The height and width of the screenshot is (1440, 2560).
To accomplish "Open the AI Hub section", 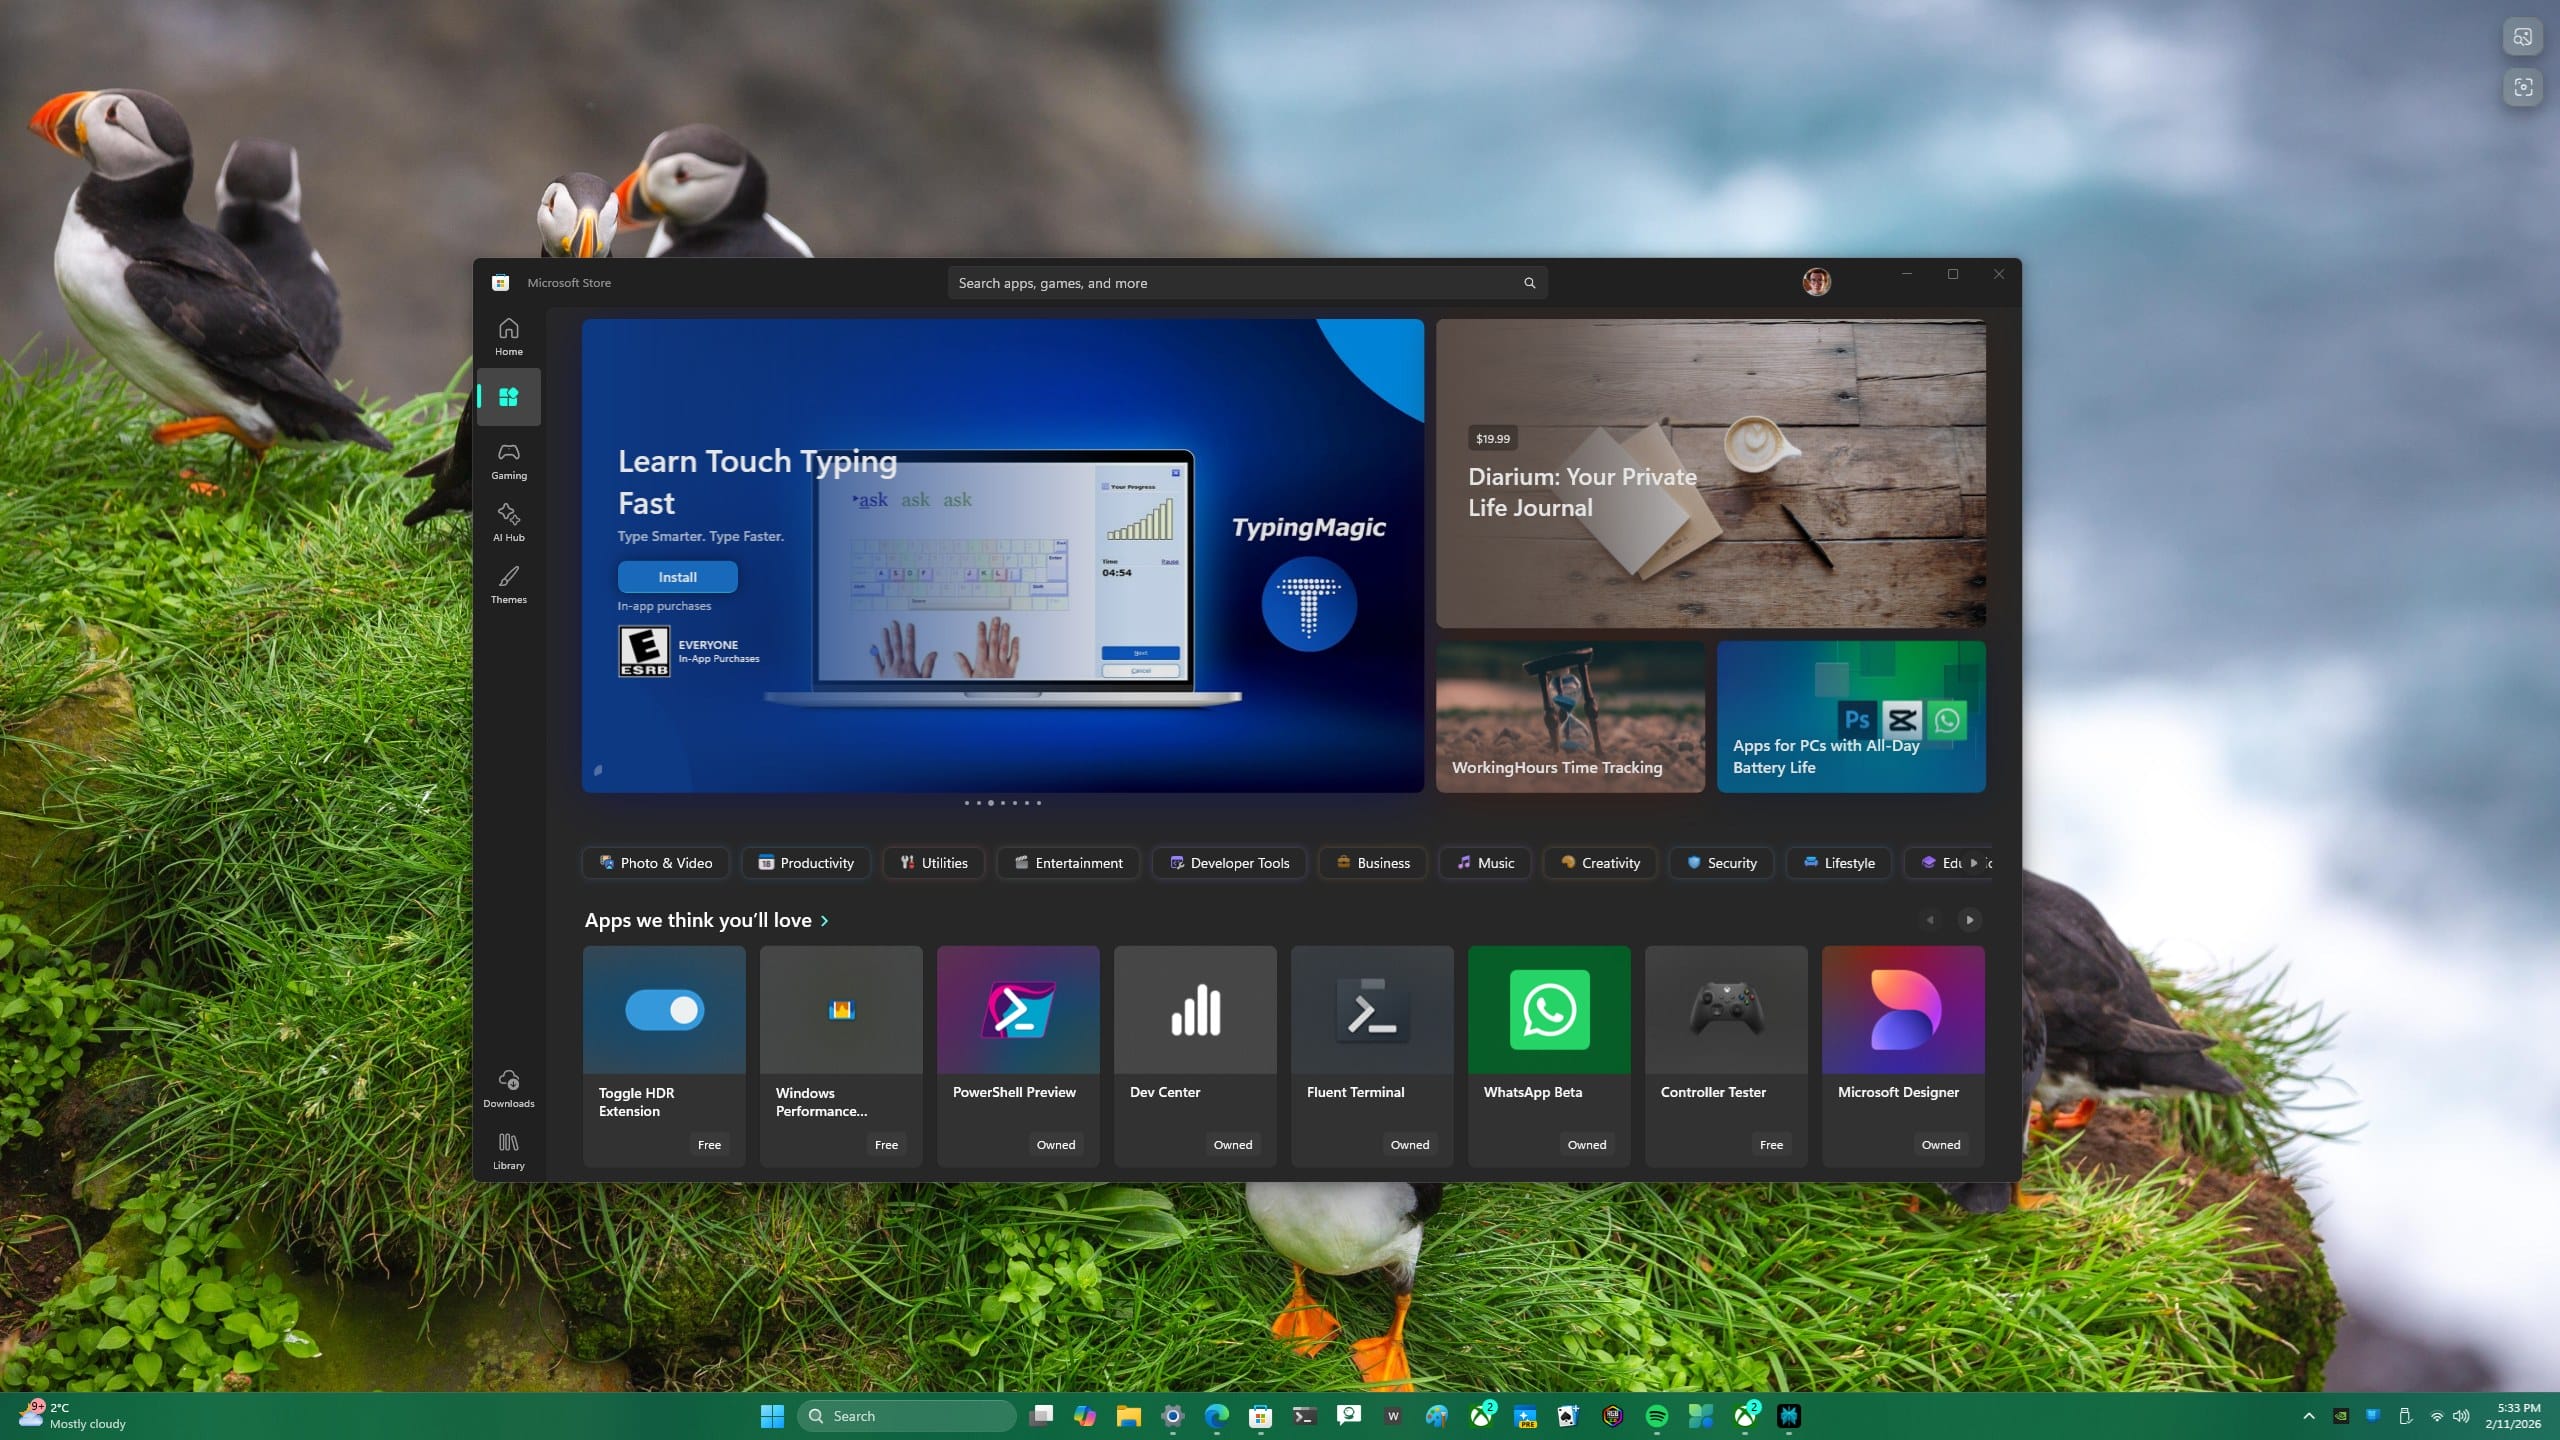I will (508, 523).
